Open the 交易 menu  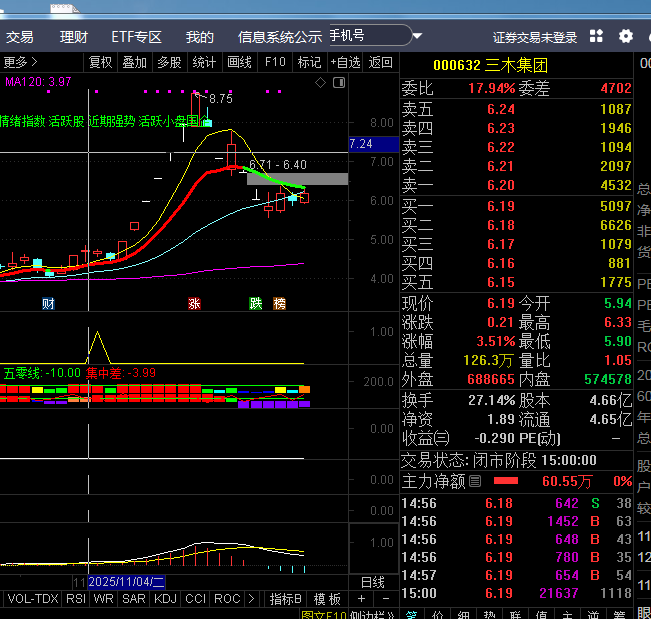point(20,37)
